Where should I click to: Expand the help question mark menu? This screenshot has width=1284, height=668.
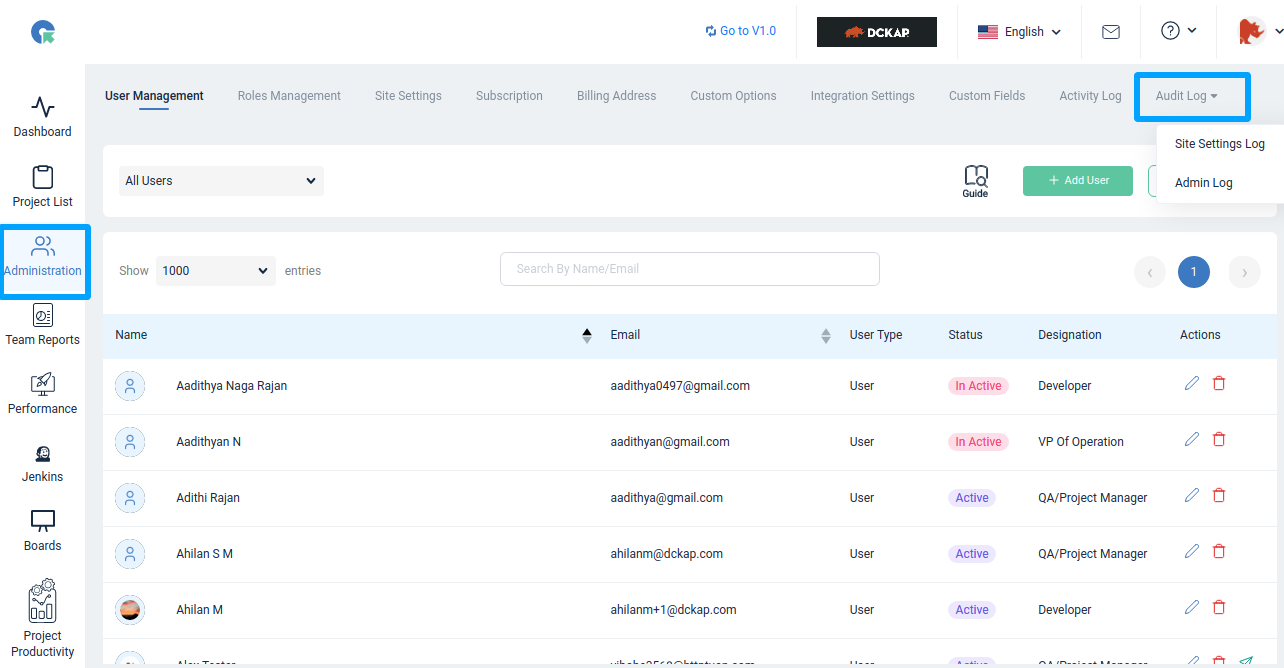tap(1178, 31)
